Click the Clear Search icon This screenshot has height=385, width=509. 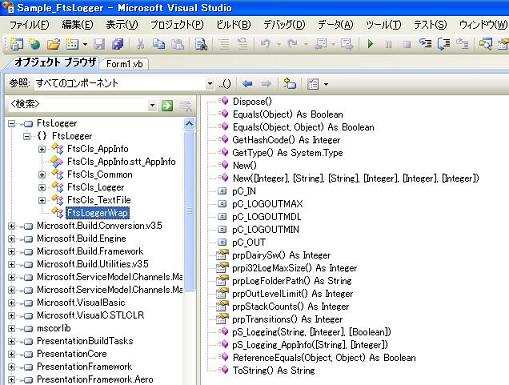click(186, 106)
